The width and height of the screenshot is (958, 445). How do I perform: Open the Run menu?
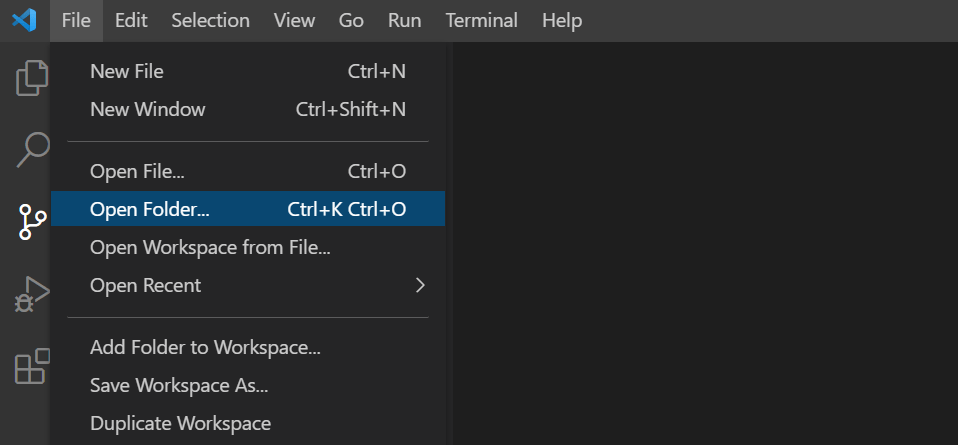click(x=404, y=20)
